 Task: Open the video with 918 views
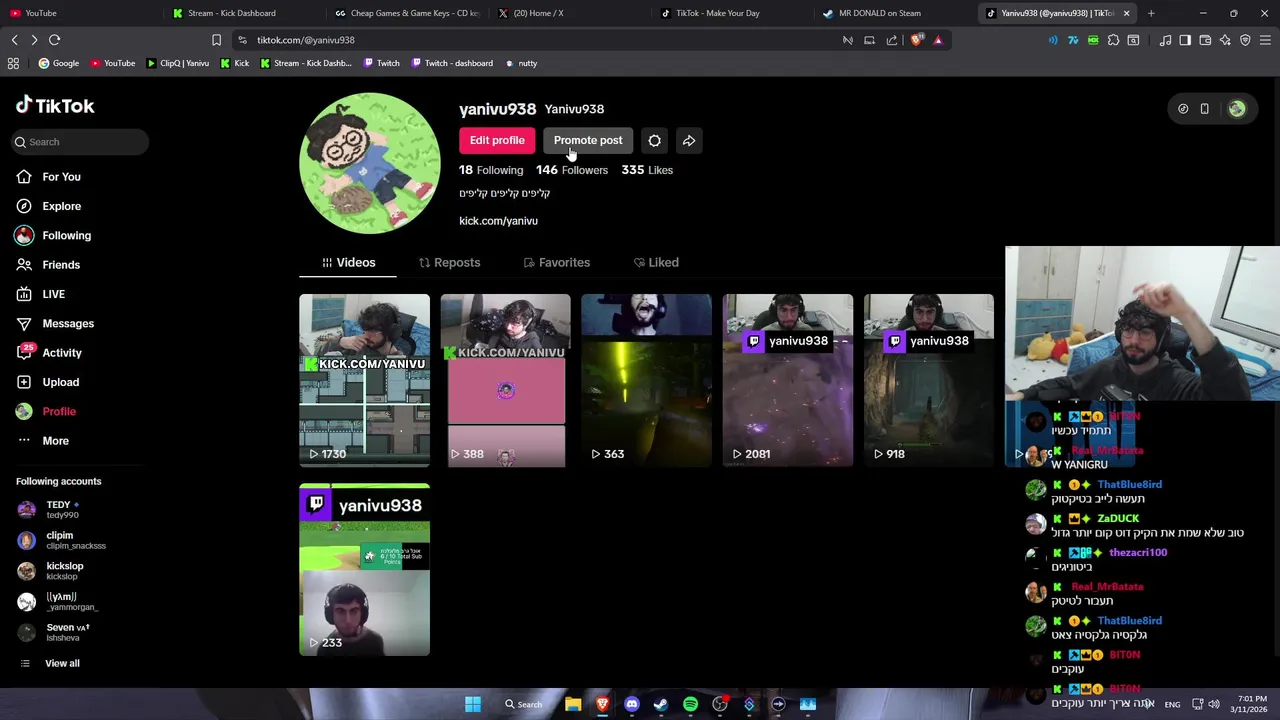[929, 380]
